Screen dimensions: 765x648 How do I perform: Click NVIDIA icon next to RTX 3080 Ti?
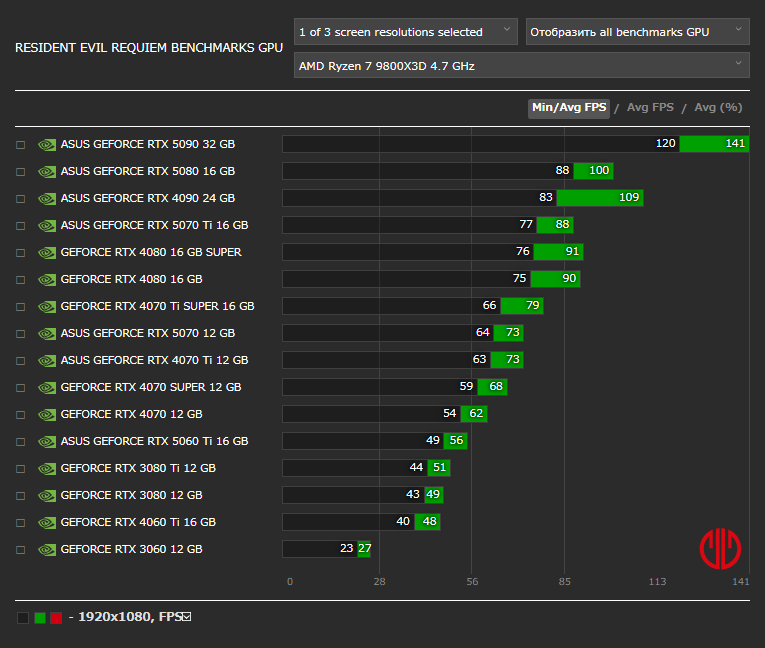point(46,468)
